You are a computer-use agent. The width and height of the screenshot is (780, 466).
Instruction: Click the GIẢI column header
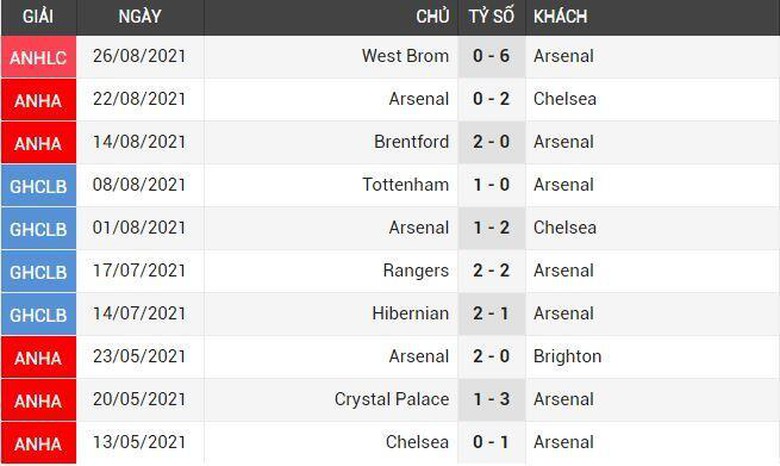[37, 17]
